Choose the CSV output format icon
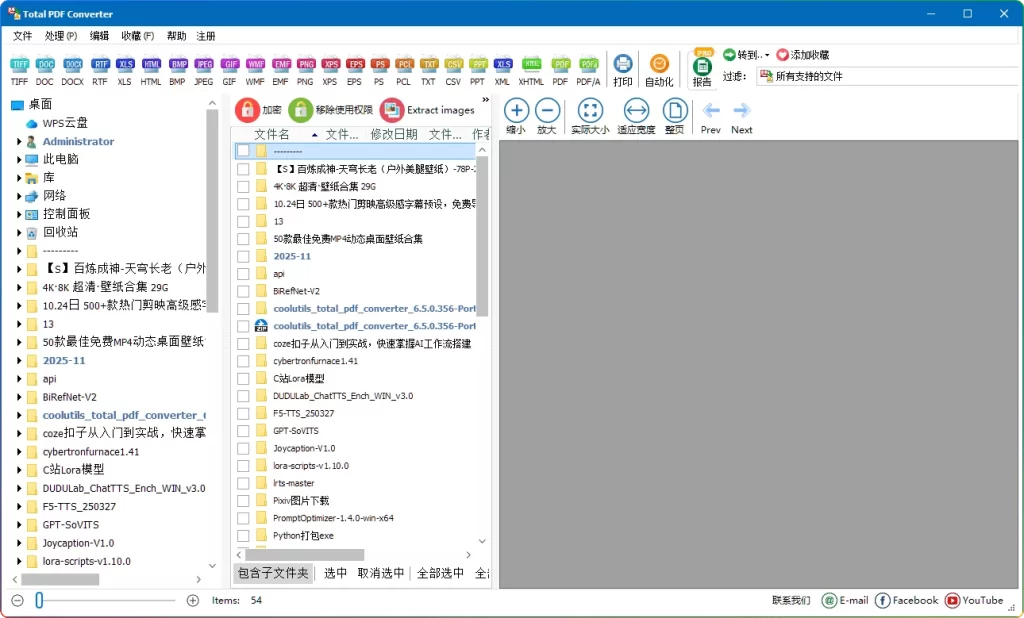This screenshot has height=618, width=1024. [x=453, y=65]
